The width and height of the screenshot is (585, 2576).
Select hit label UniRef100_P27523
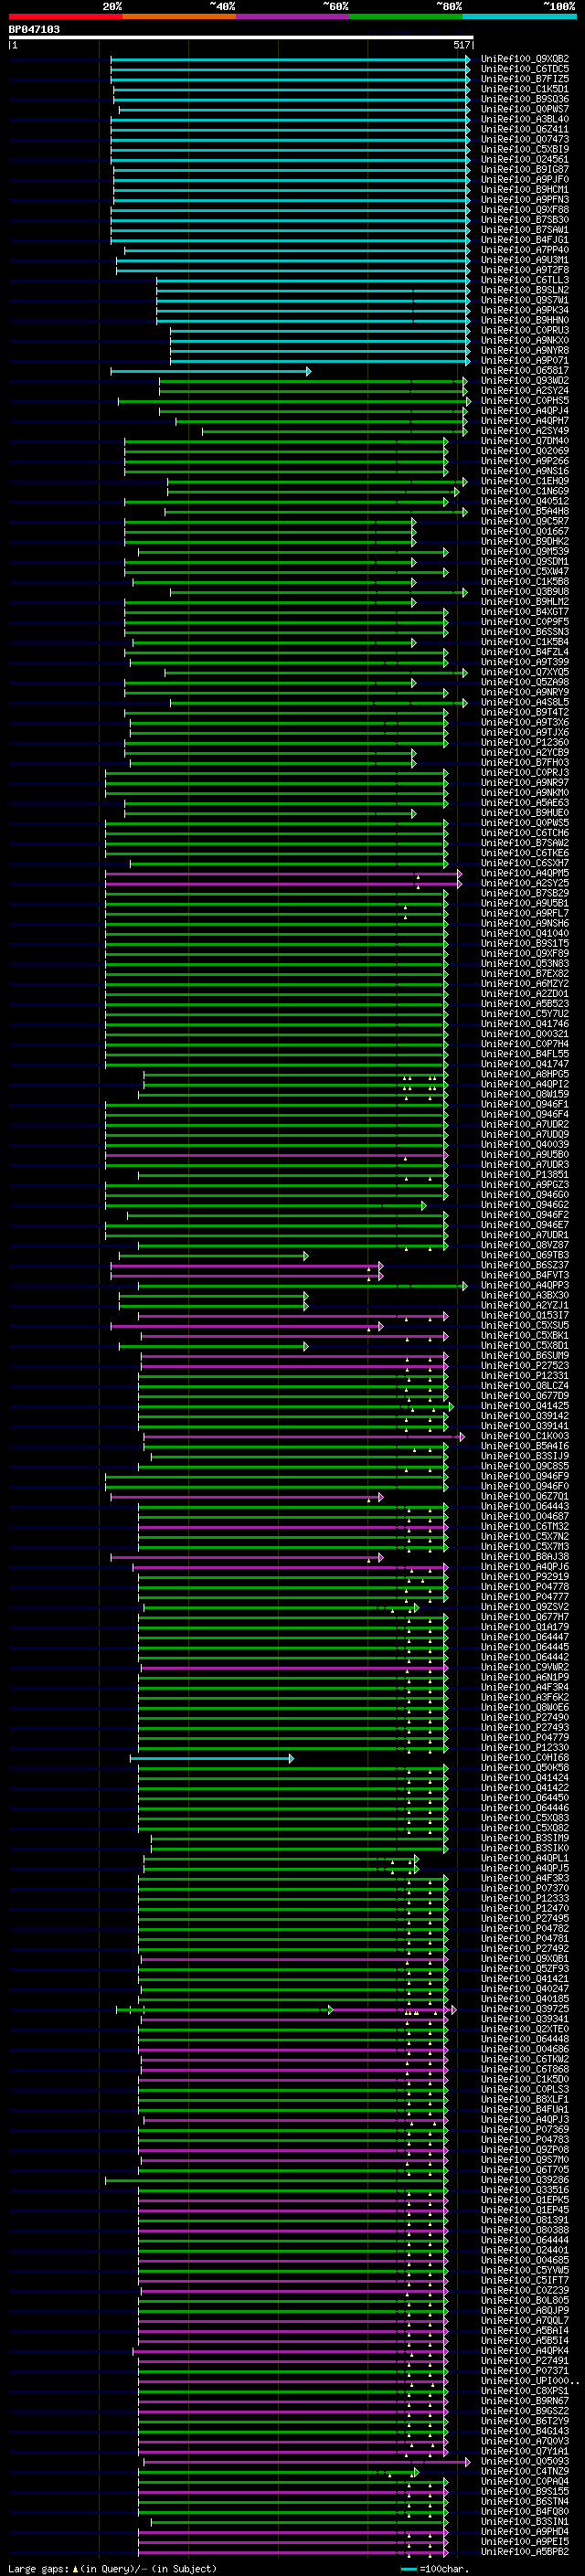click(525, 1365)
